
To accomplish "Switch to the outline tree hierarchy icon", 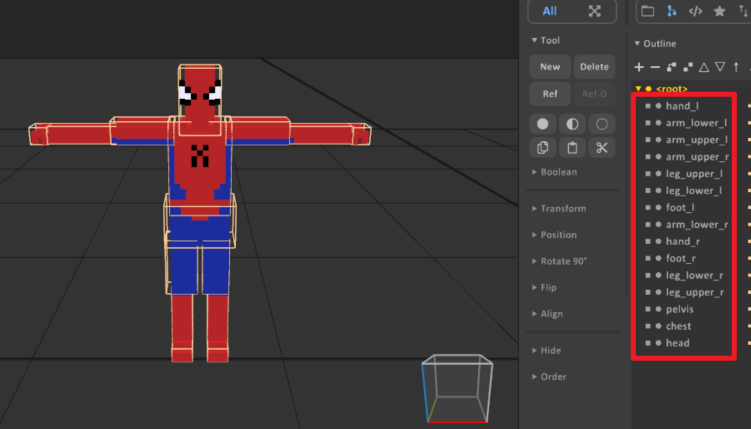I will coord(671,11).
